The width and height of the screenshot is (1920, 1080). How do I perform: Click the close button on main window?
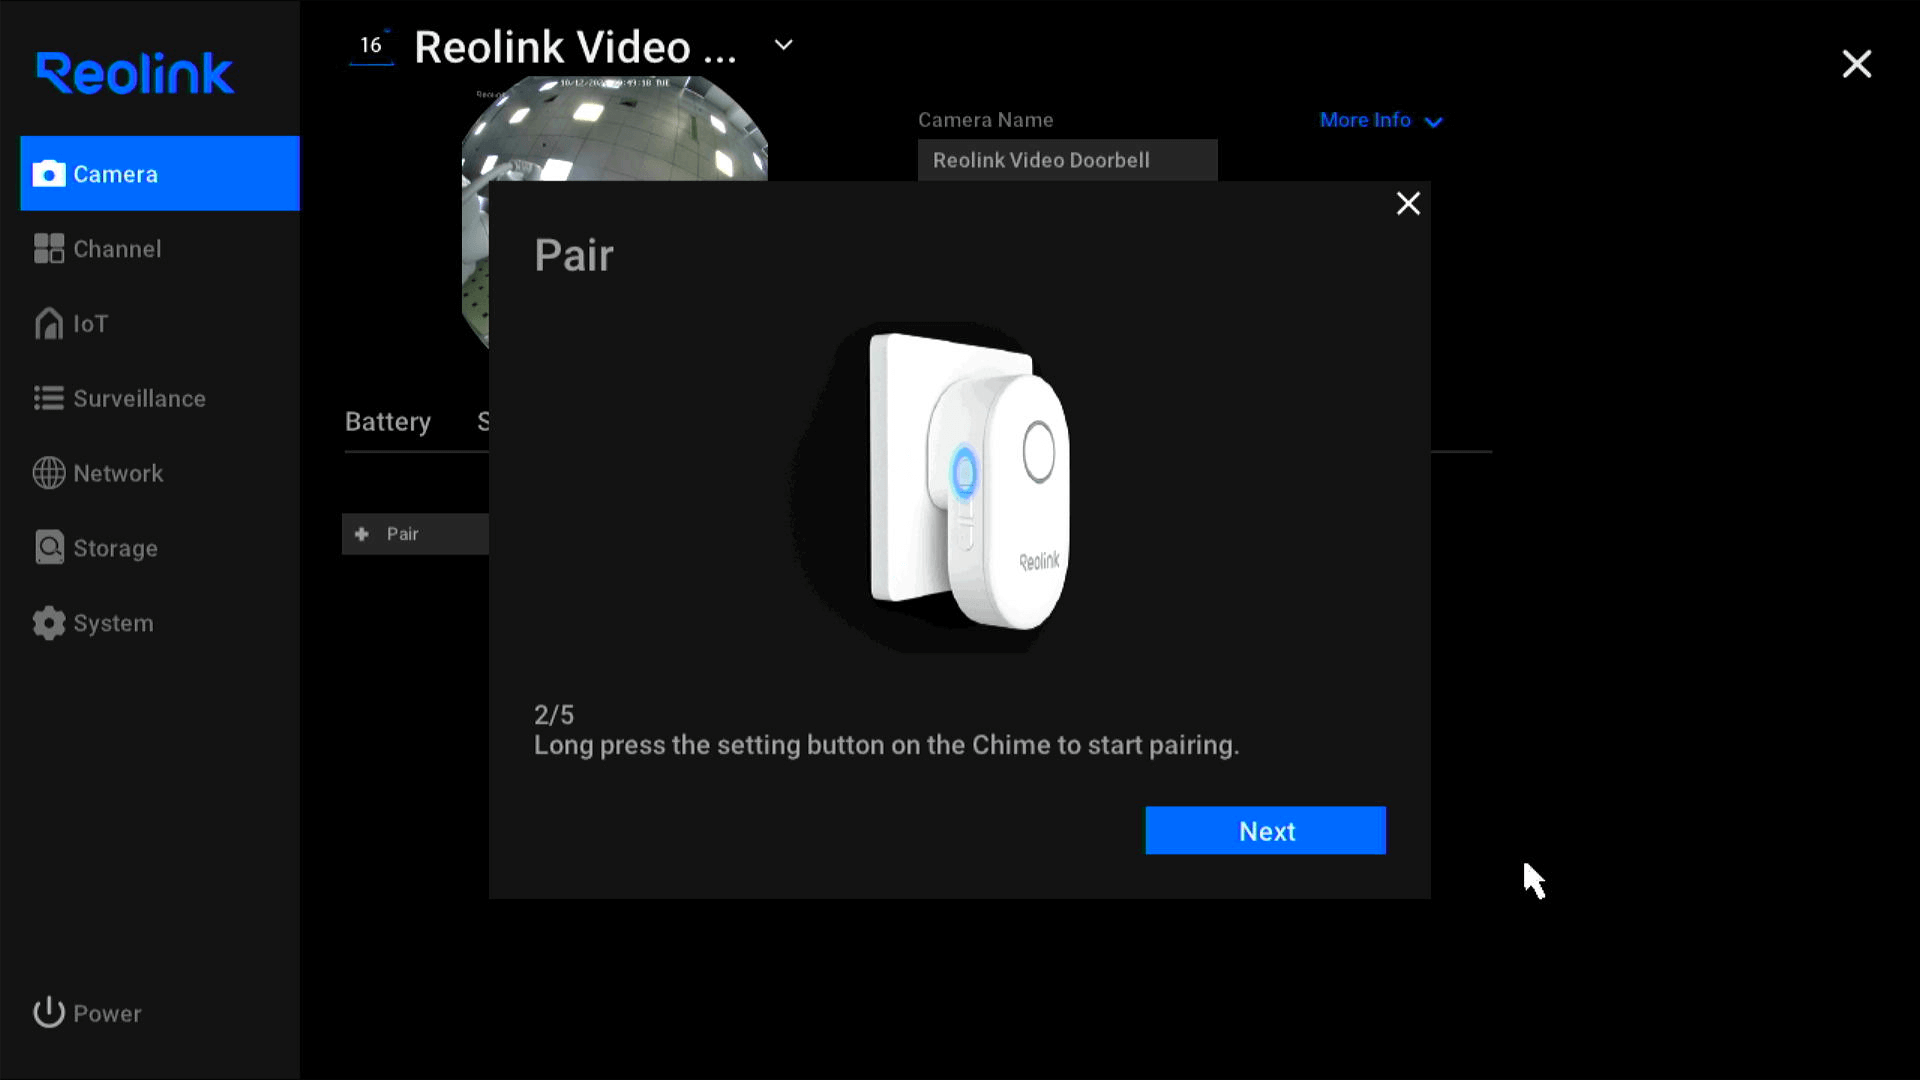(x=1857, y=63)
